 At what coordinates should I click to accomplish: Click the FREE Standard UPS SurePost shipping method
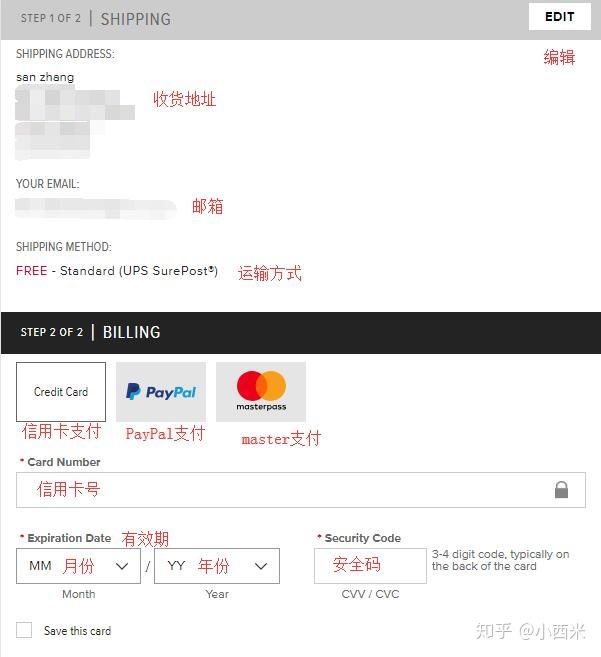(x=117, y=271)
